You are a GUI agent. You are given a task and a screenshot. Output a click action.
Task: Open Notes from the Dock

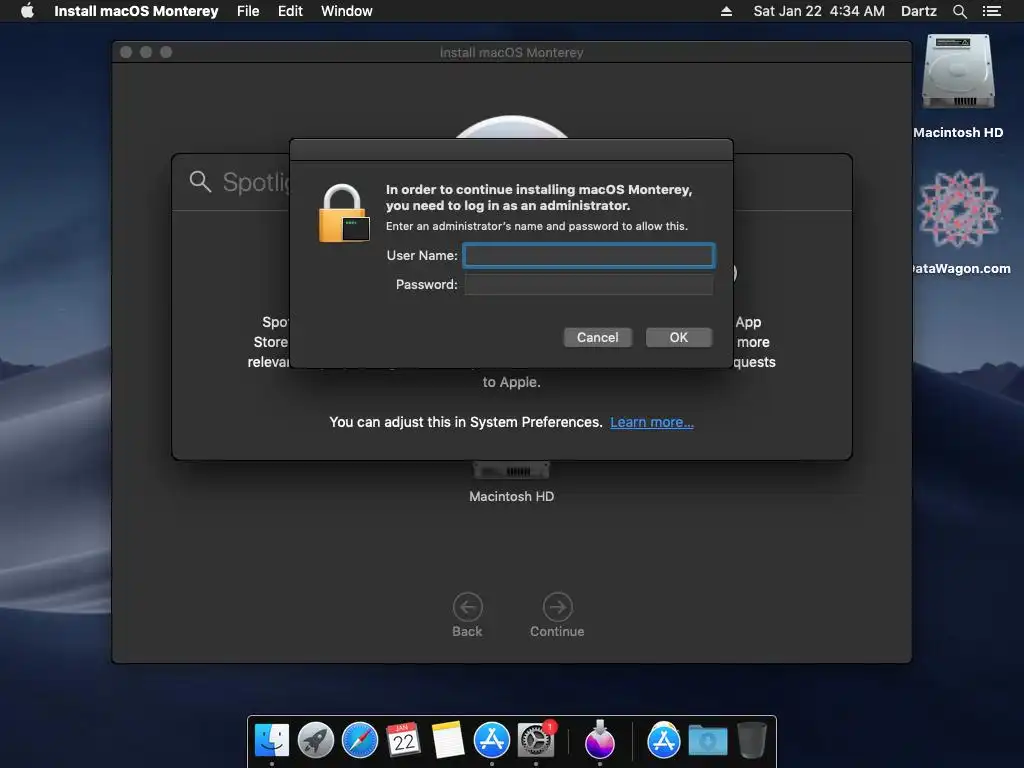click(x=447, y=741)
